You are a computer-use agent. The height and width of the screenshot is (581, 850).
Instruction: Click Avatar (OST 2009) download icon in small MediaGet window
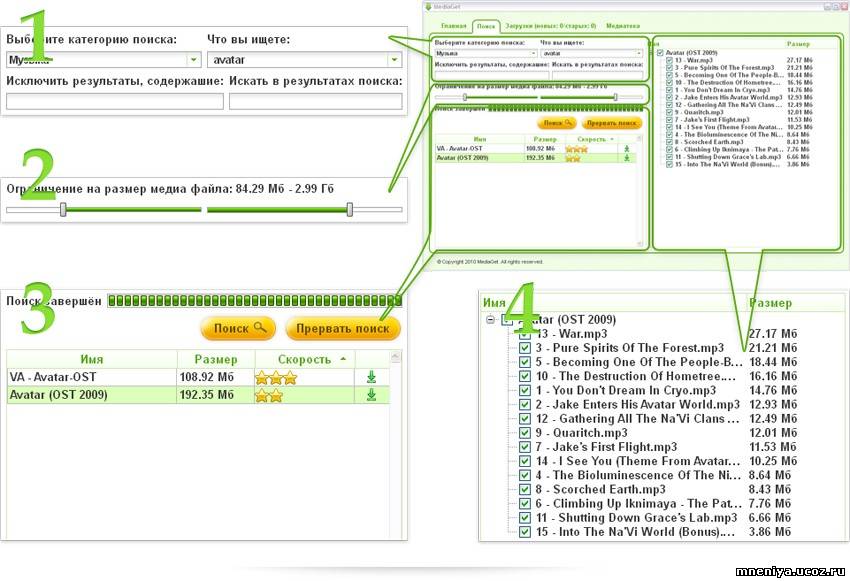point(627,158)
